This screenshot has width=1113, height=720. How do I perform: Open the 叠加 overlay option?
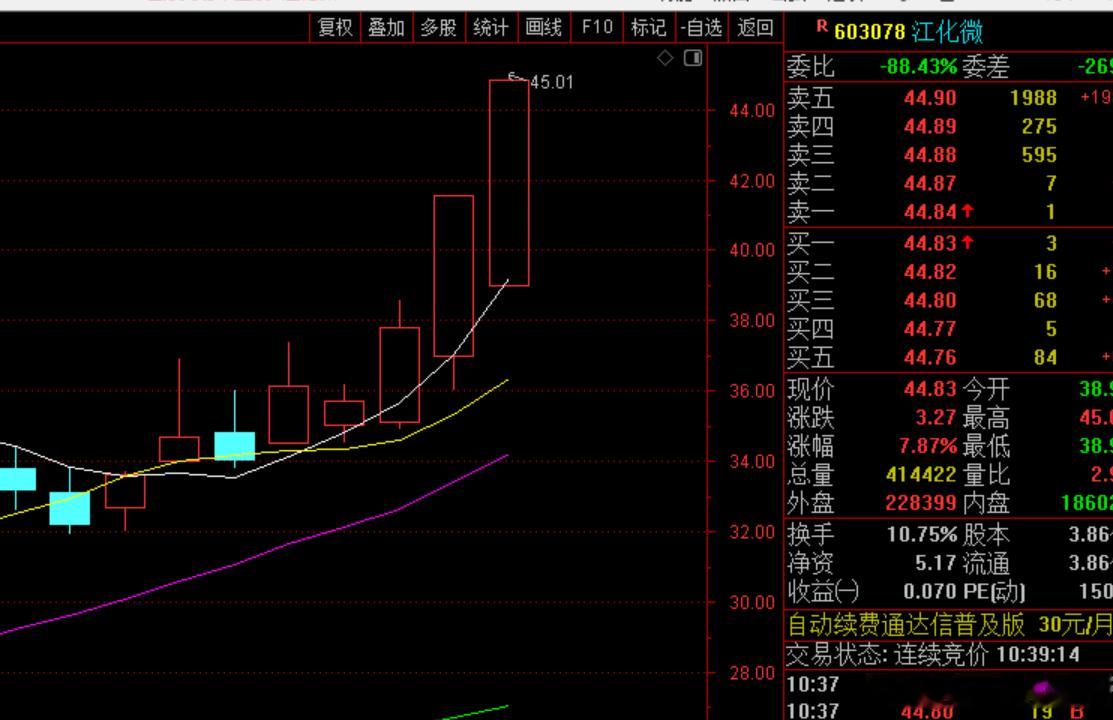[387, 28]
